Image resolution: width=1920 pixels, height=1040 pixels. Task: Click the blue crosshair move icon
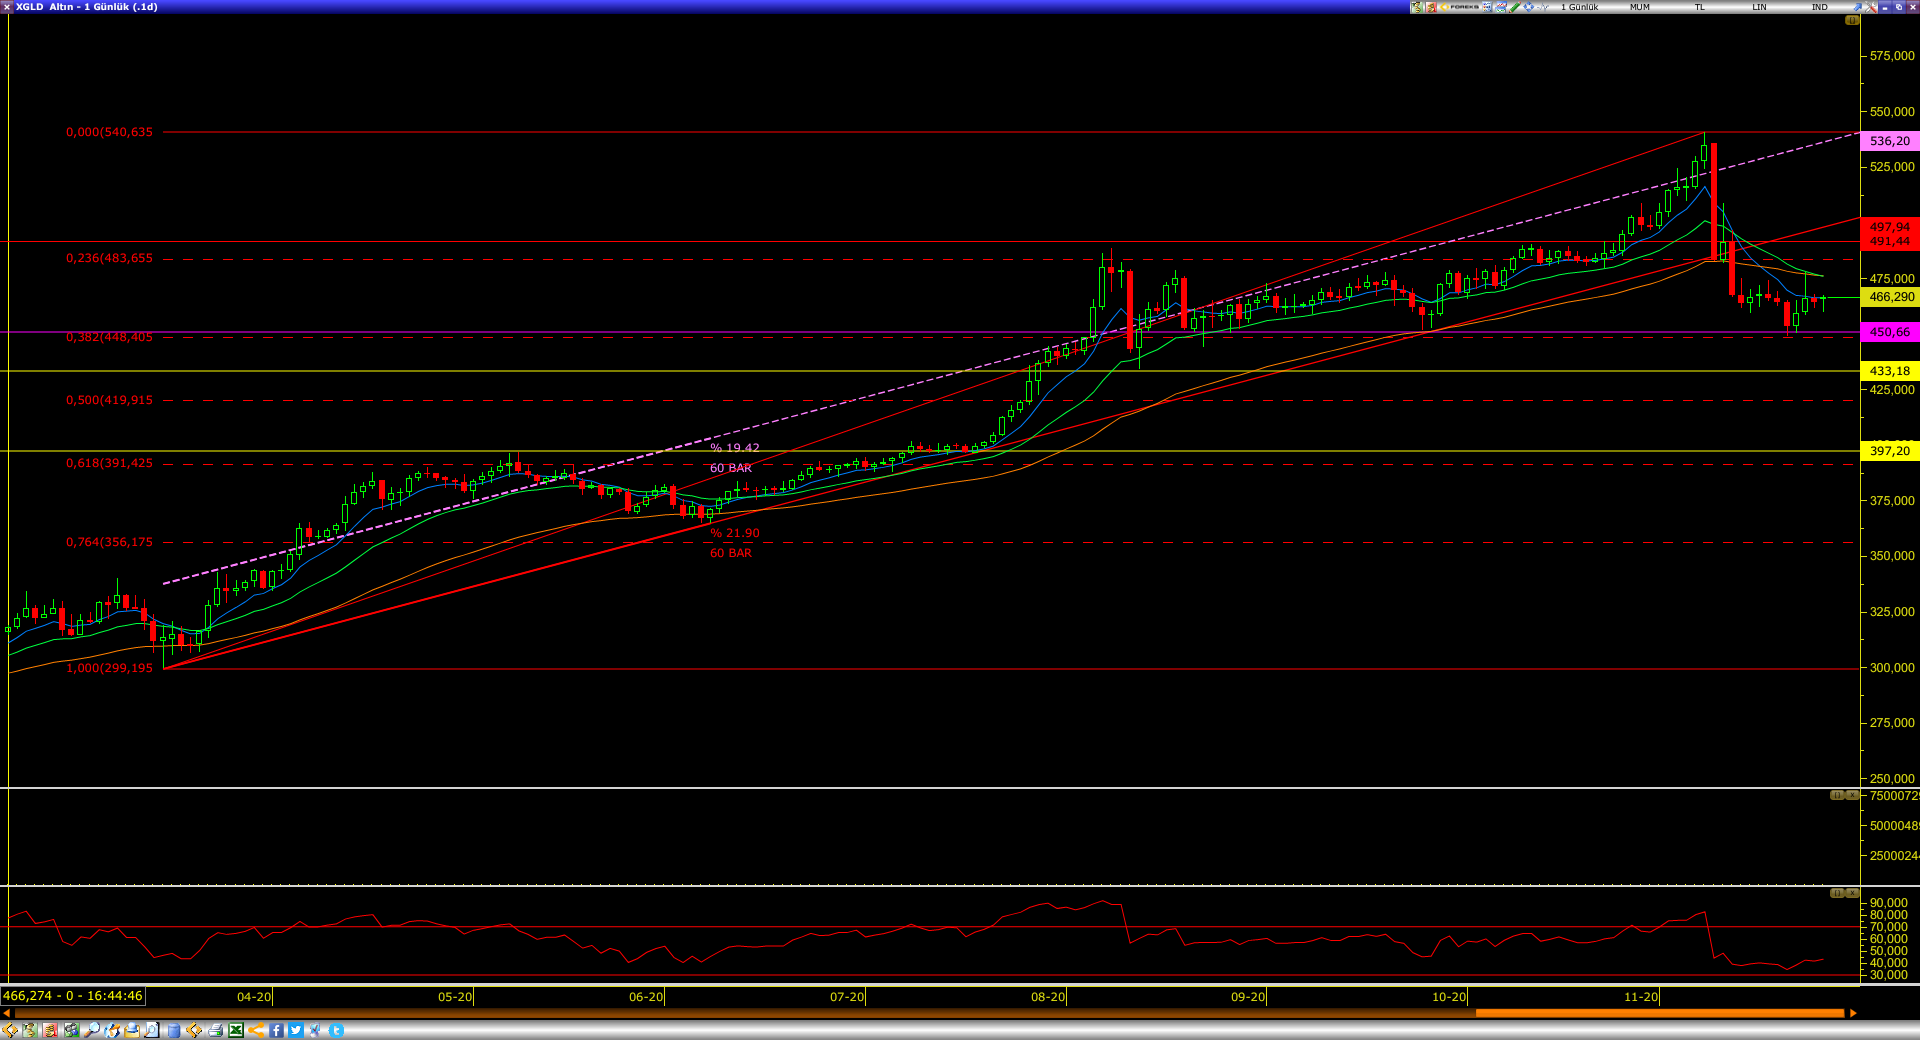pyautogui.click(x=1528, y=7)
